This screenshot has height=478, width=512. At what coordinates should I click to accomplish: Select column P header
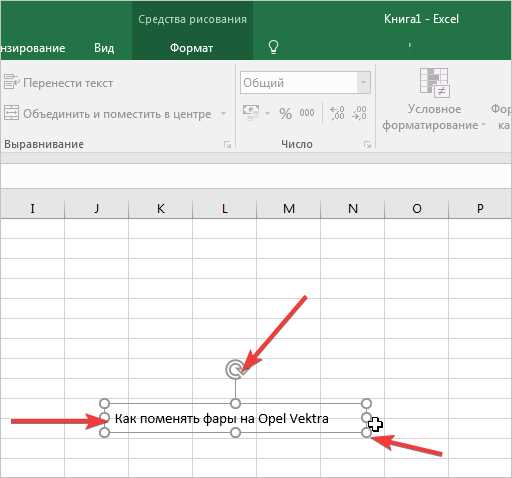[480, 208]
